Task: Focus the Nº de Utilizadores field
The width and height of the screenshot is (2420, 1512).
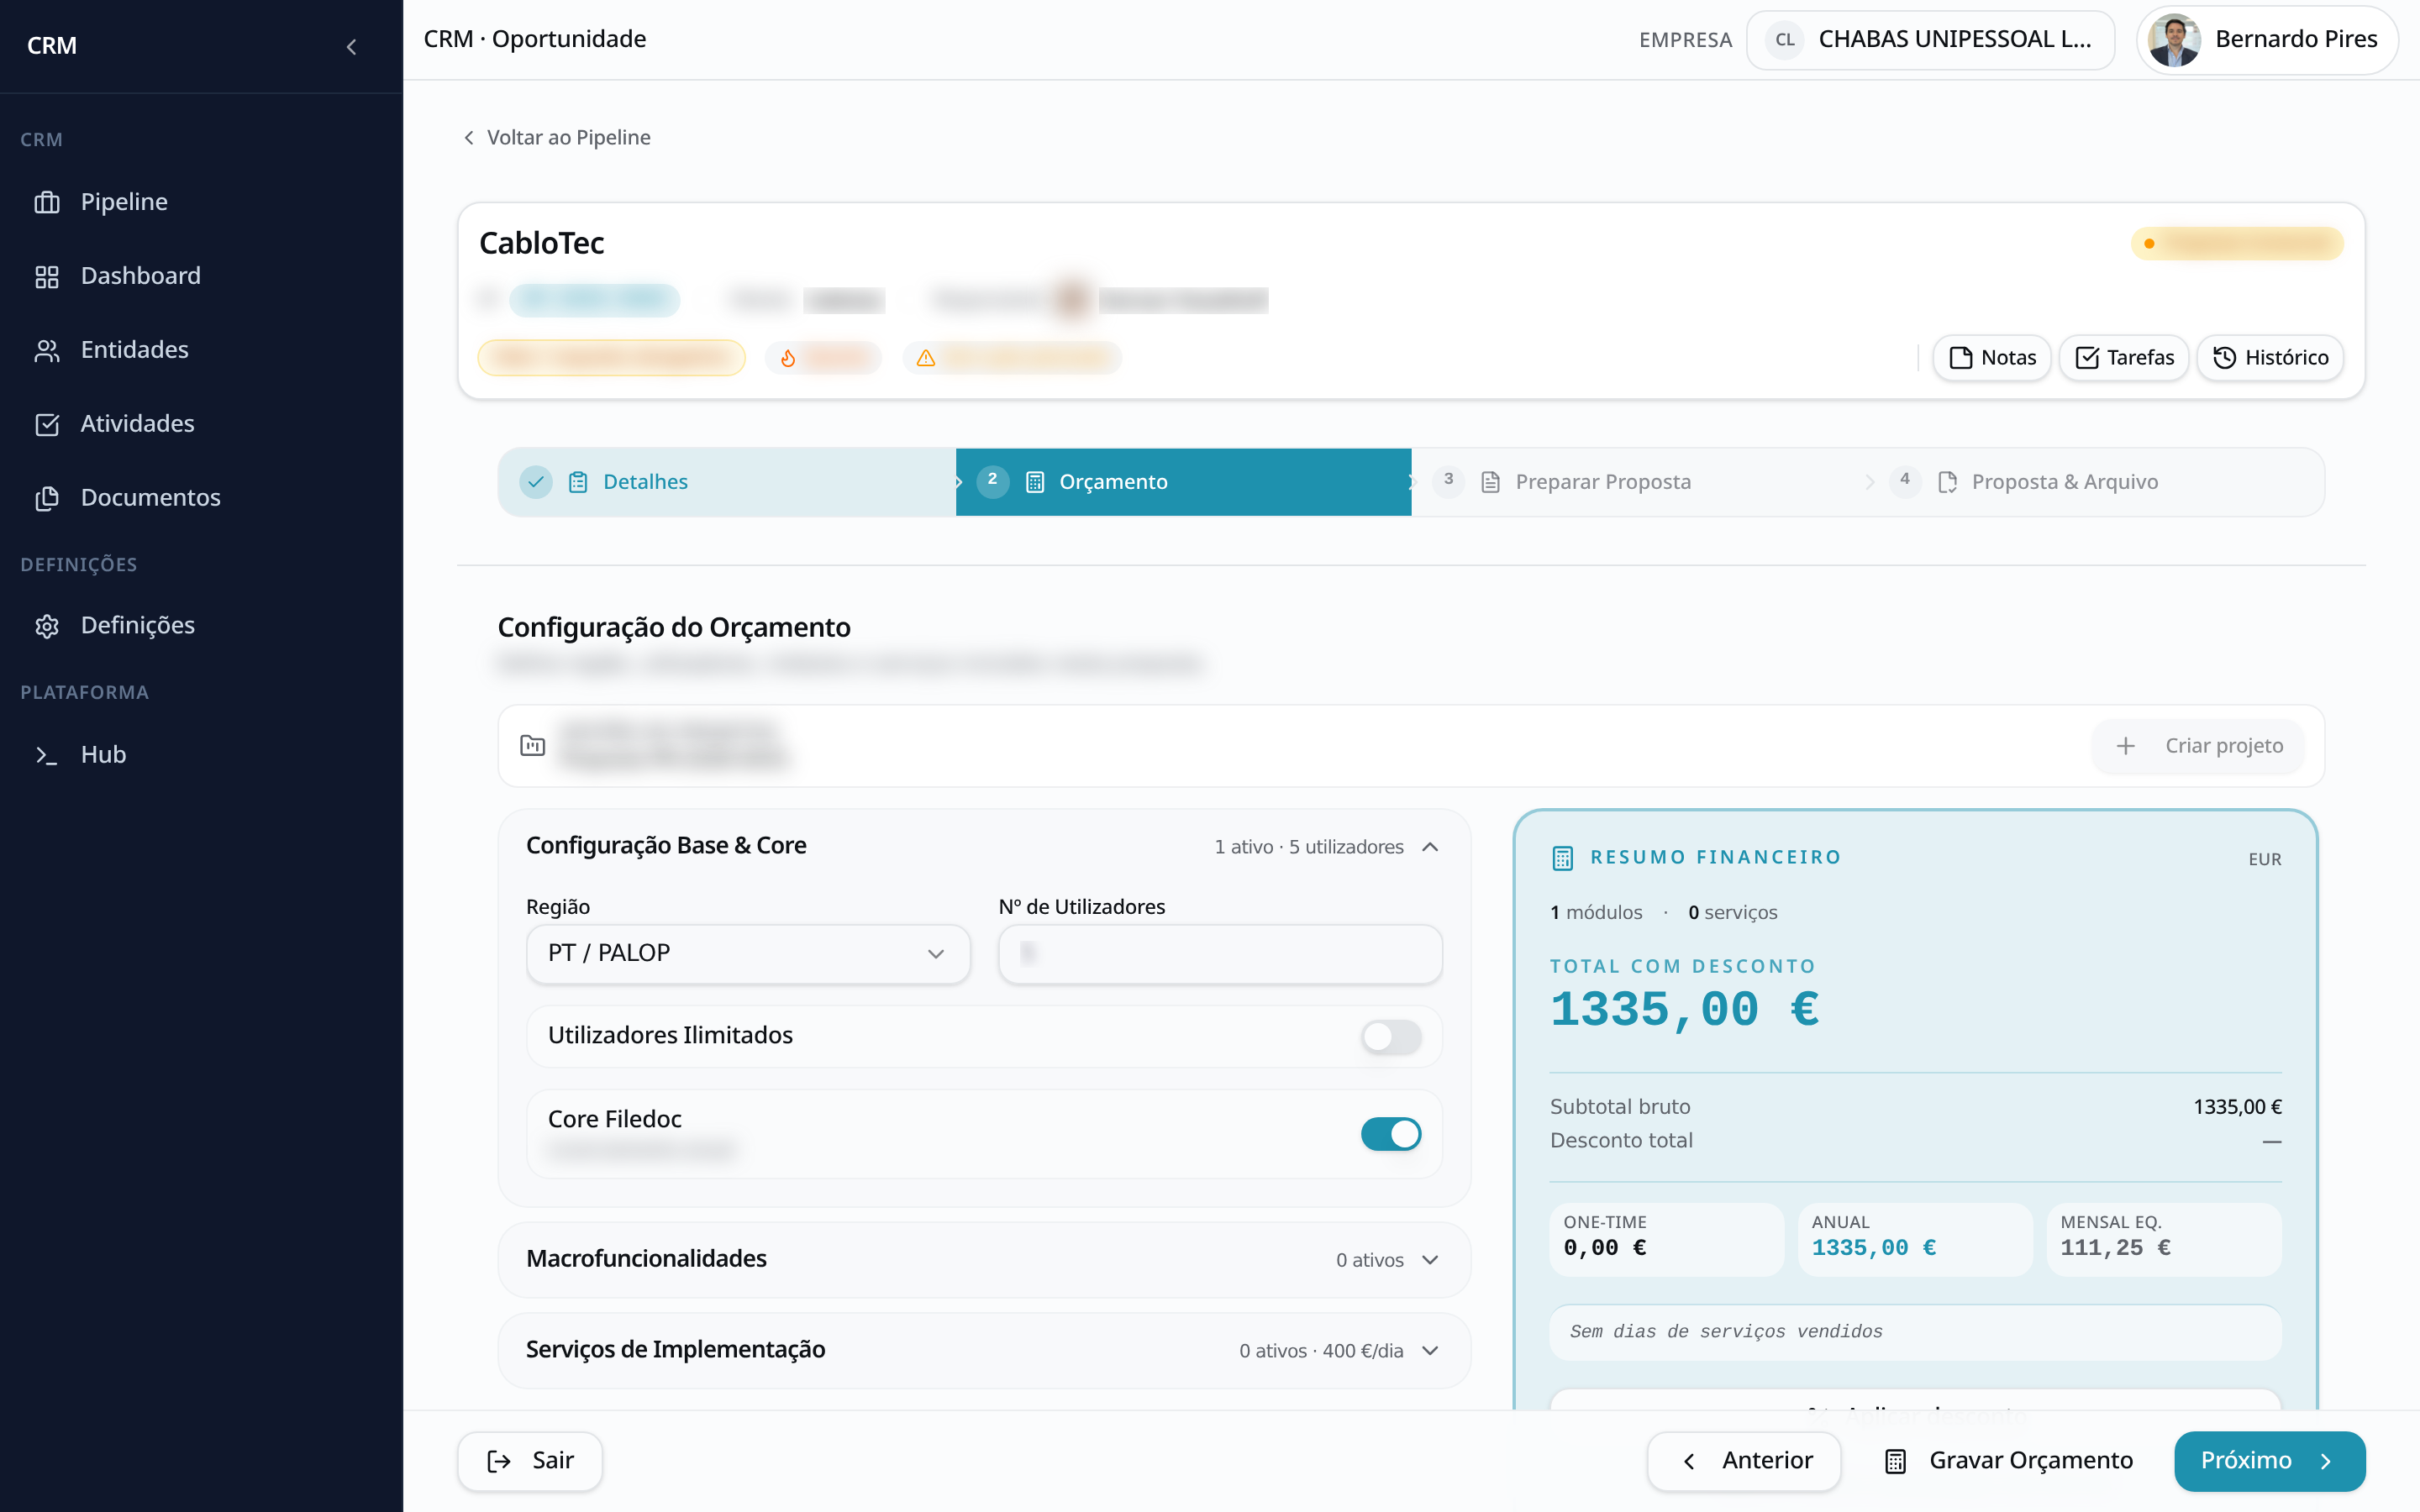Action: tap(1220, 954)
